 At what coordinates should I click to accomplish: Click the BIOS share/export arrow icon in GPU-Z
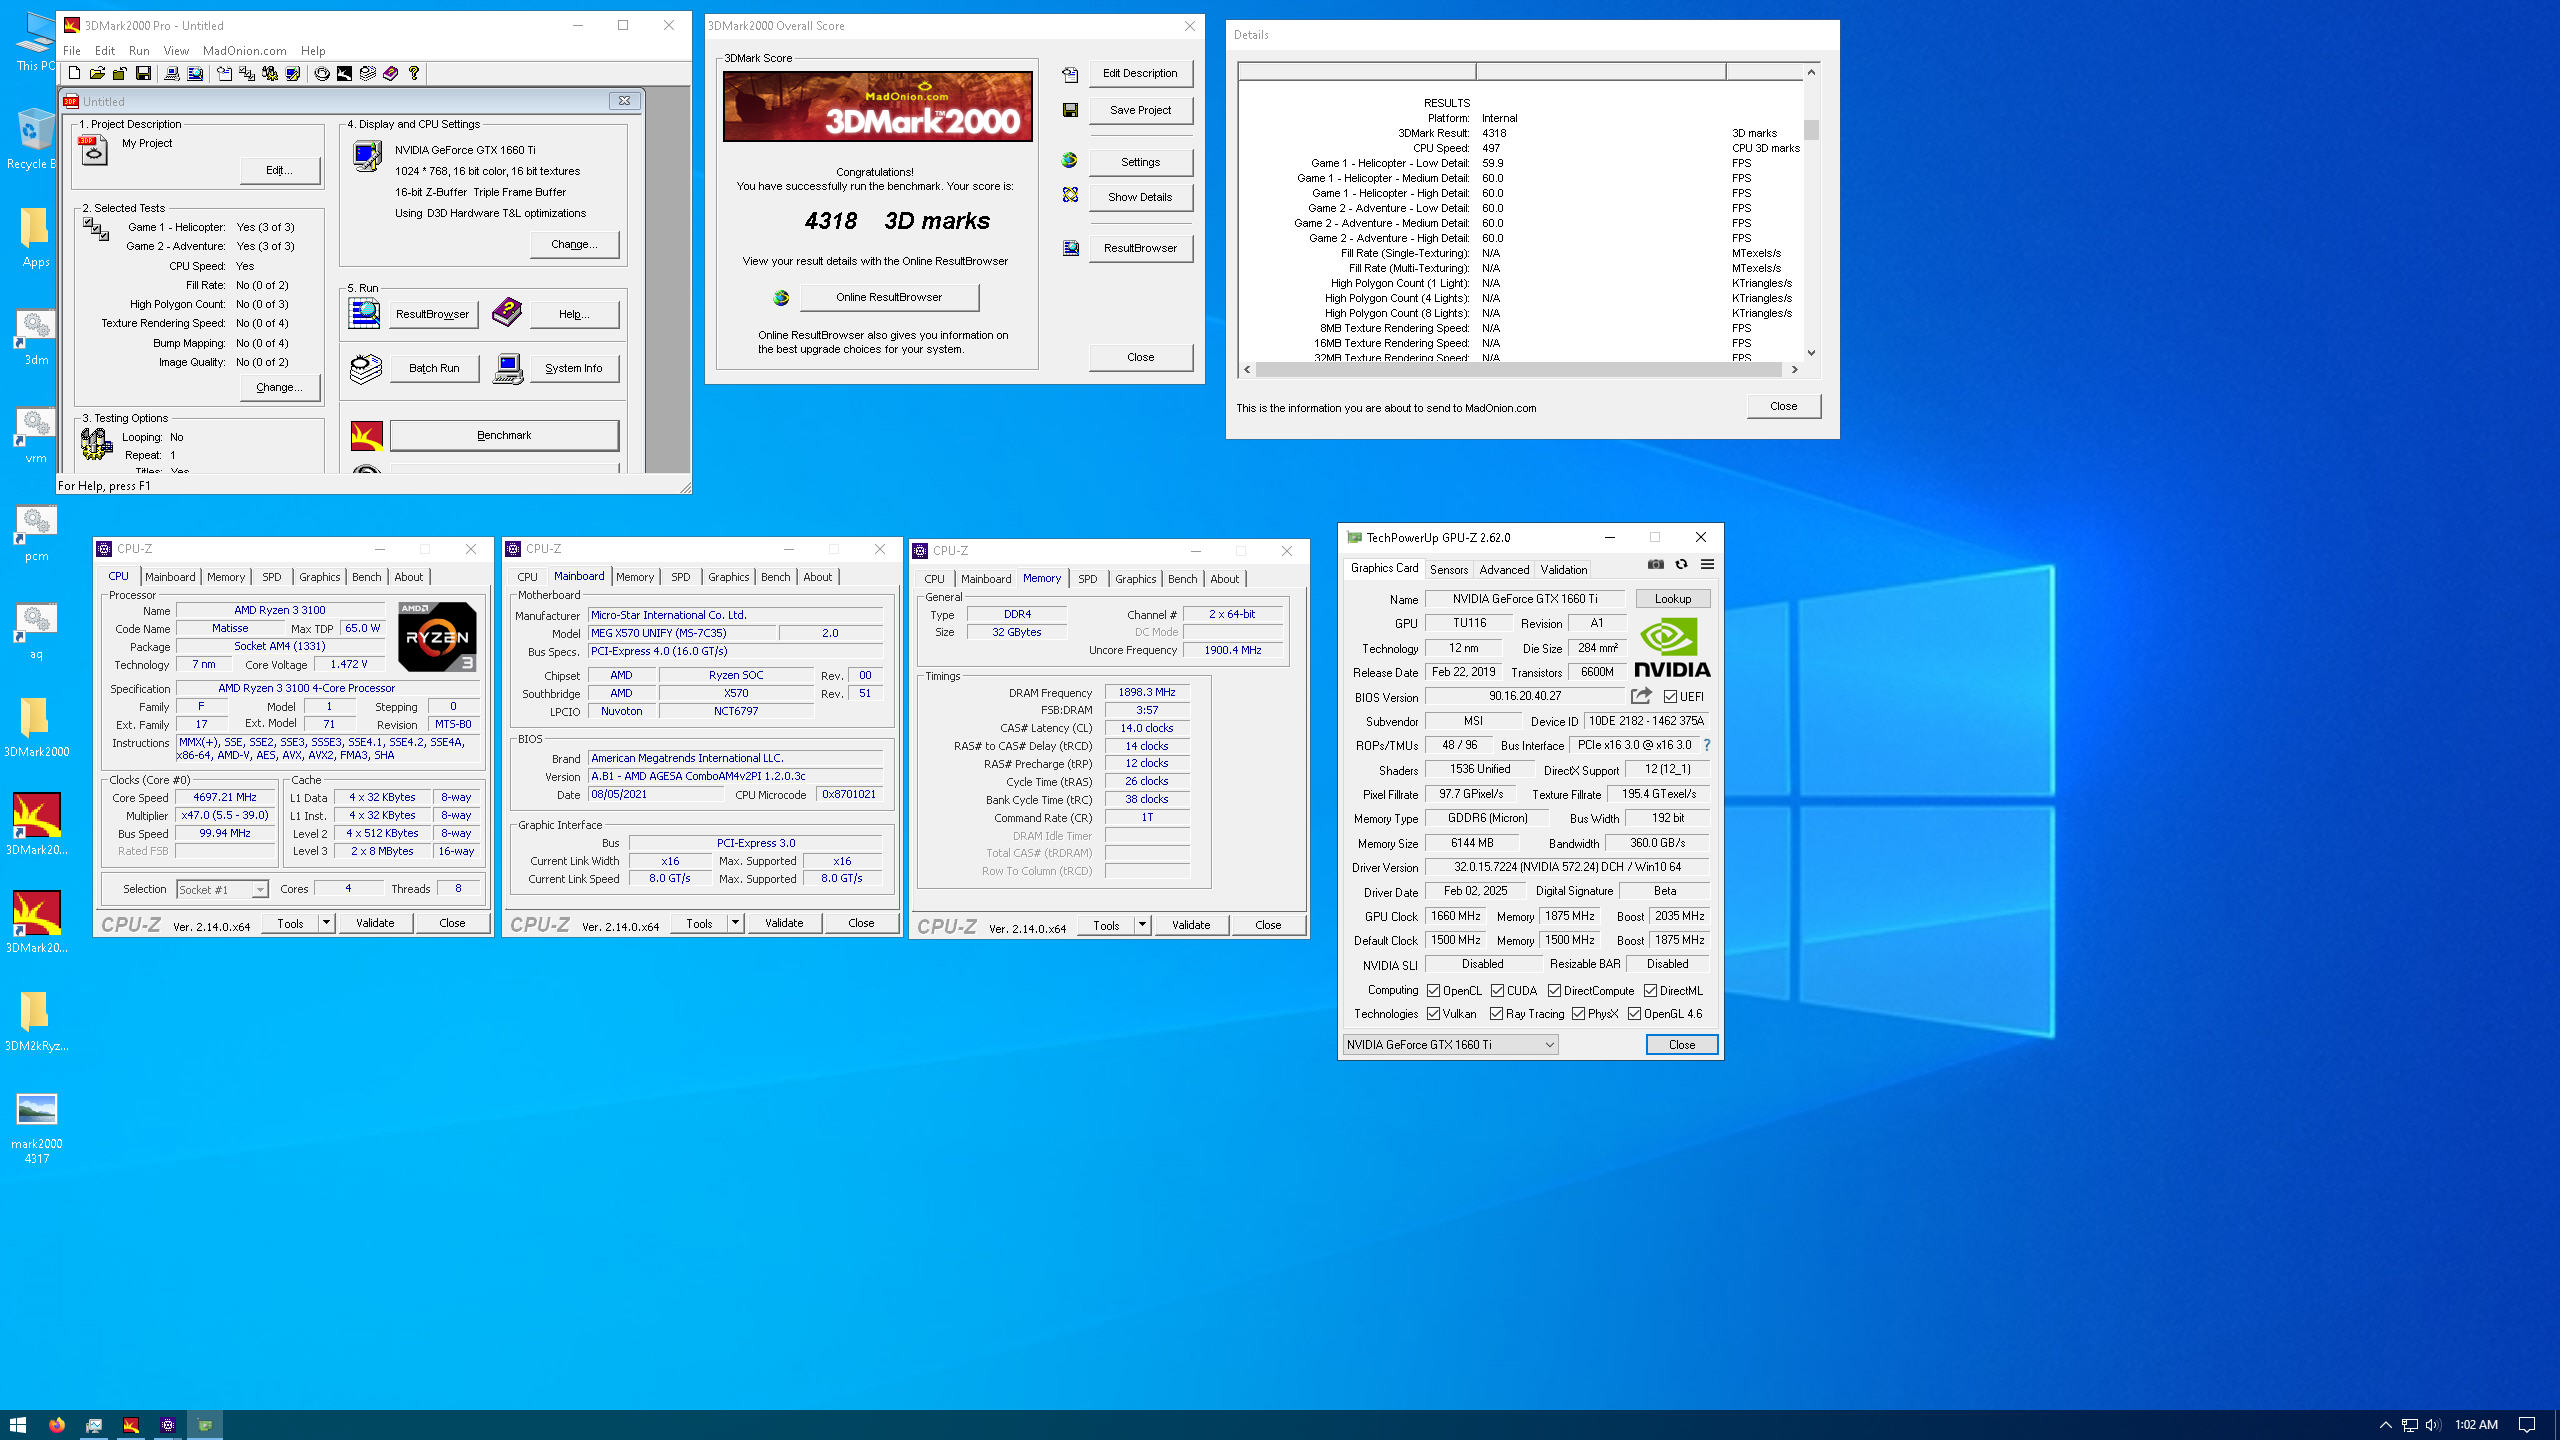coord(1641,696)
